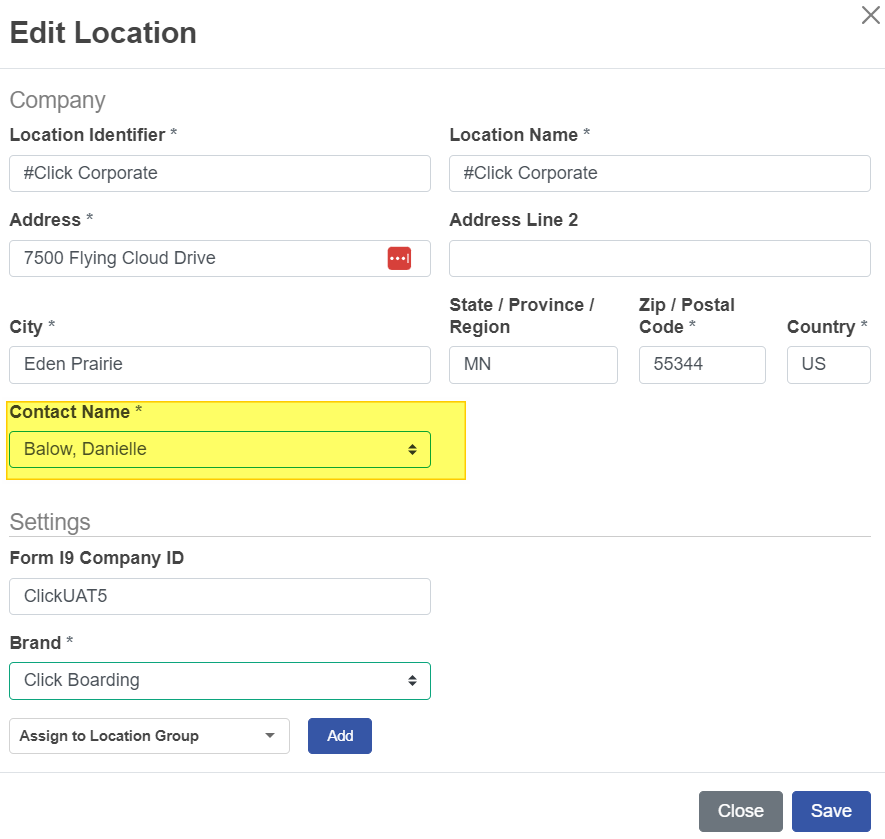Click the Settings section heading

tap(50, 522)
